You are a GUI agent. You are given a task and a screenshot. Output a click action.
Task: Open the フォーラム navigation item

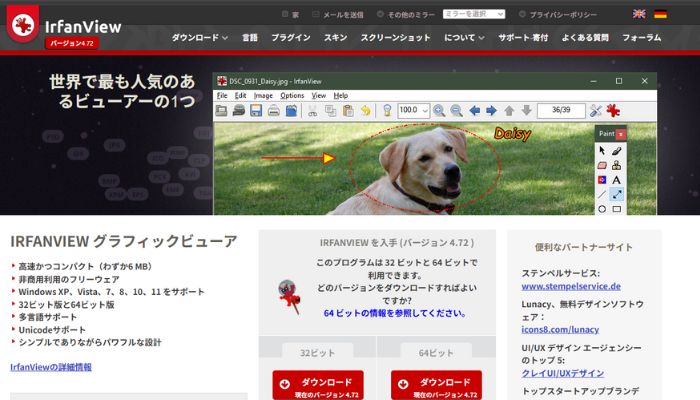(642, 38)
